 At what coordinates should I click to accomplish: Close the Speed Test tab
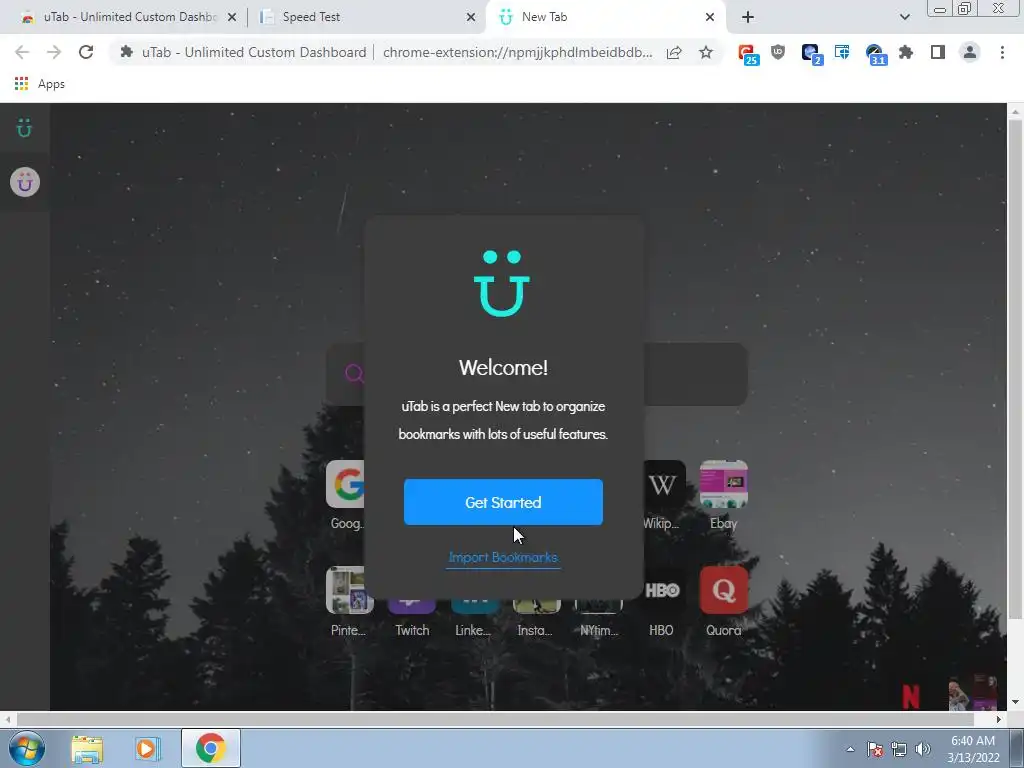tap(470, 18)
